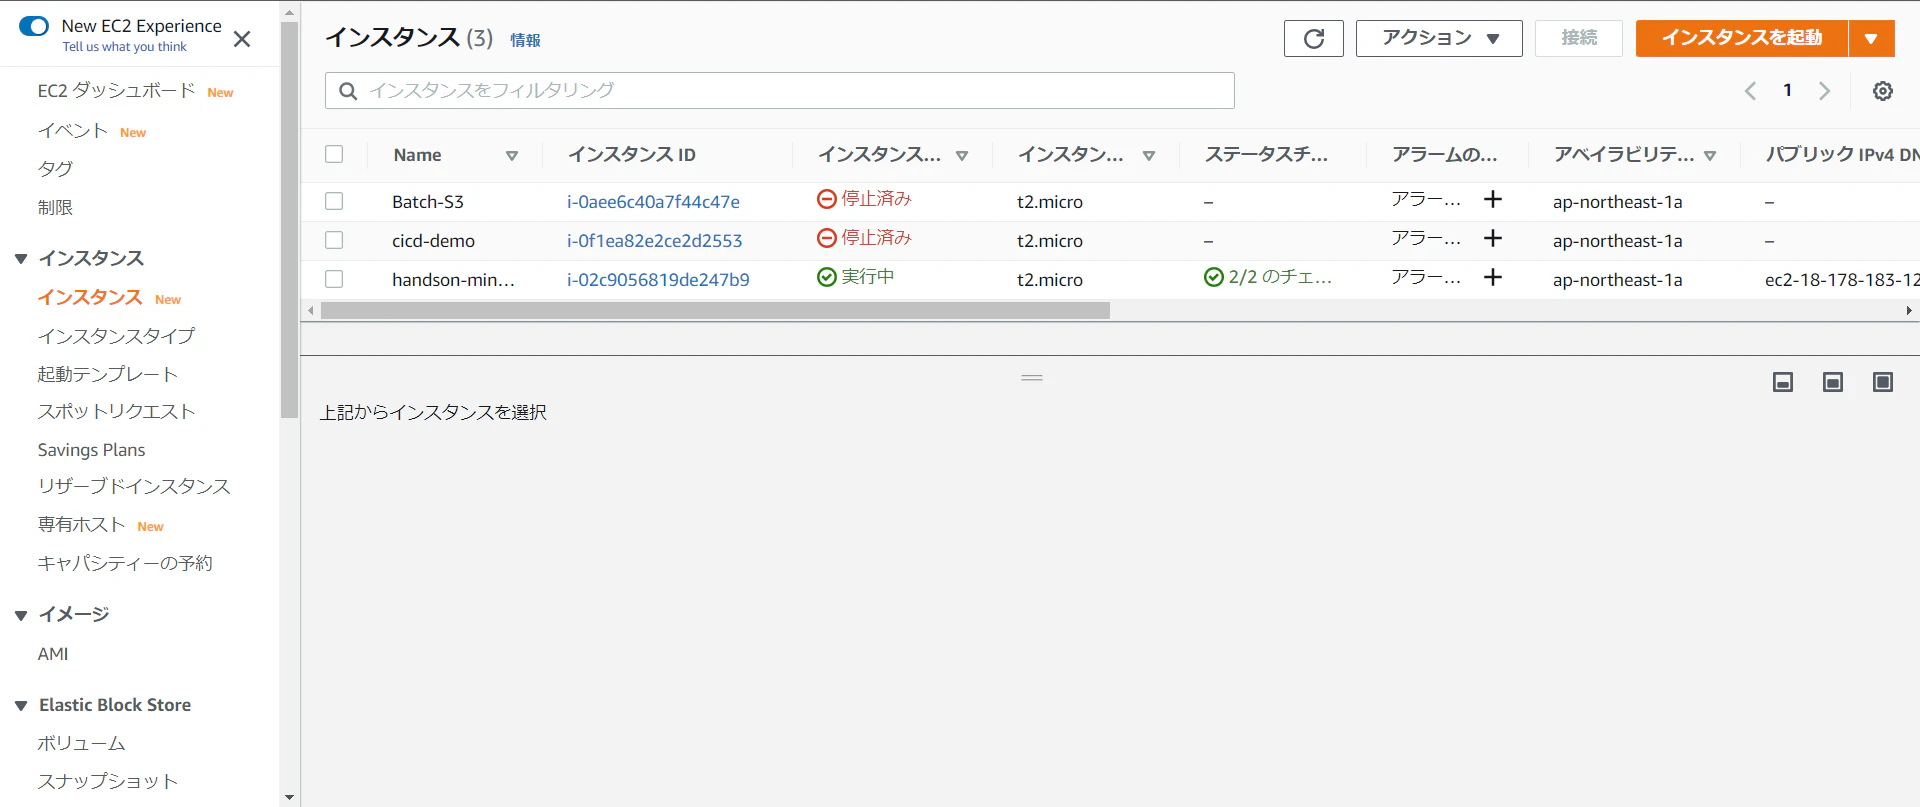Go to next page arrow

coord(1824,91)
